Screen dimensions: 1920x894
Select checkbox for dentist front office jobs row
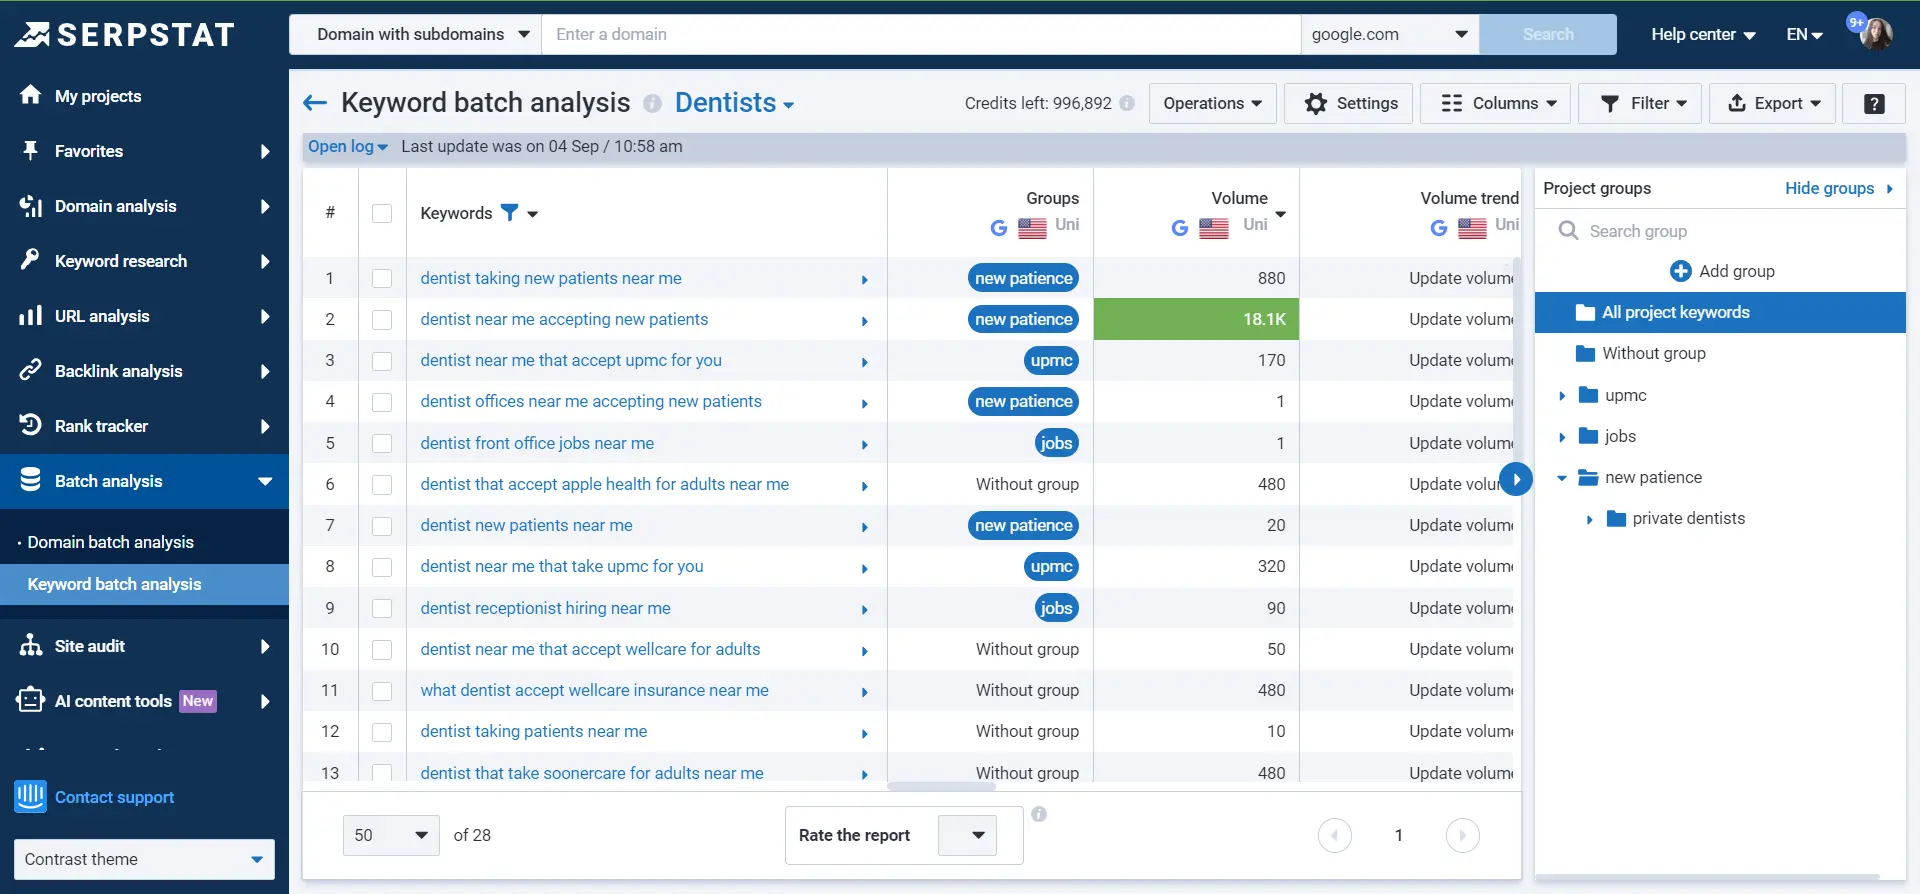coord(382,443)
